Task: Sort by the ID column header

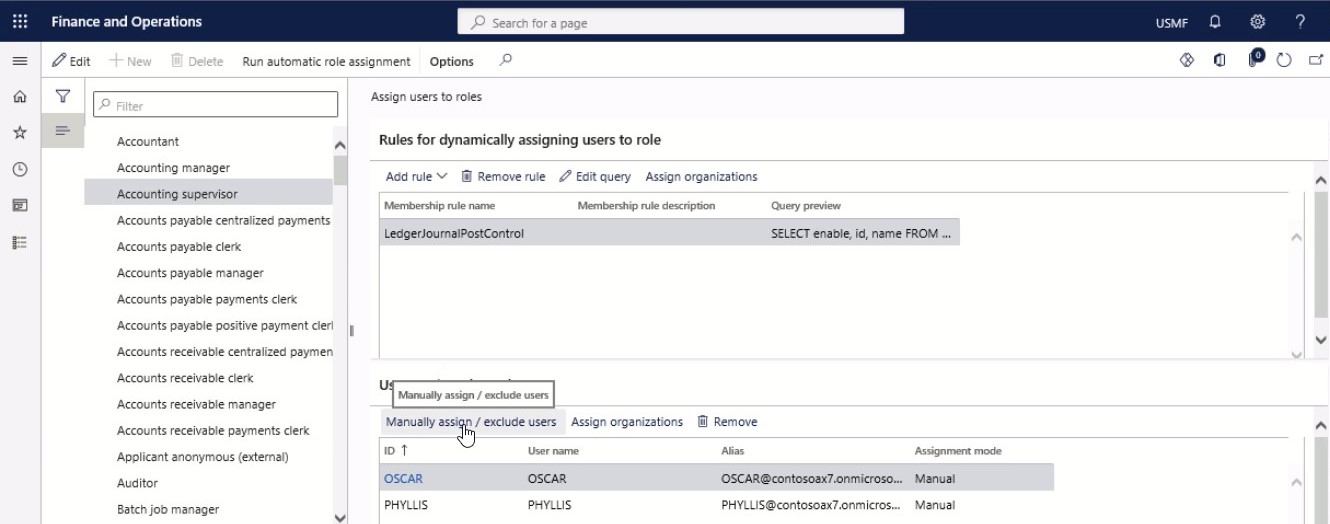Action: pos(396,450)
